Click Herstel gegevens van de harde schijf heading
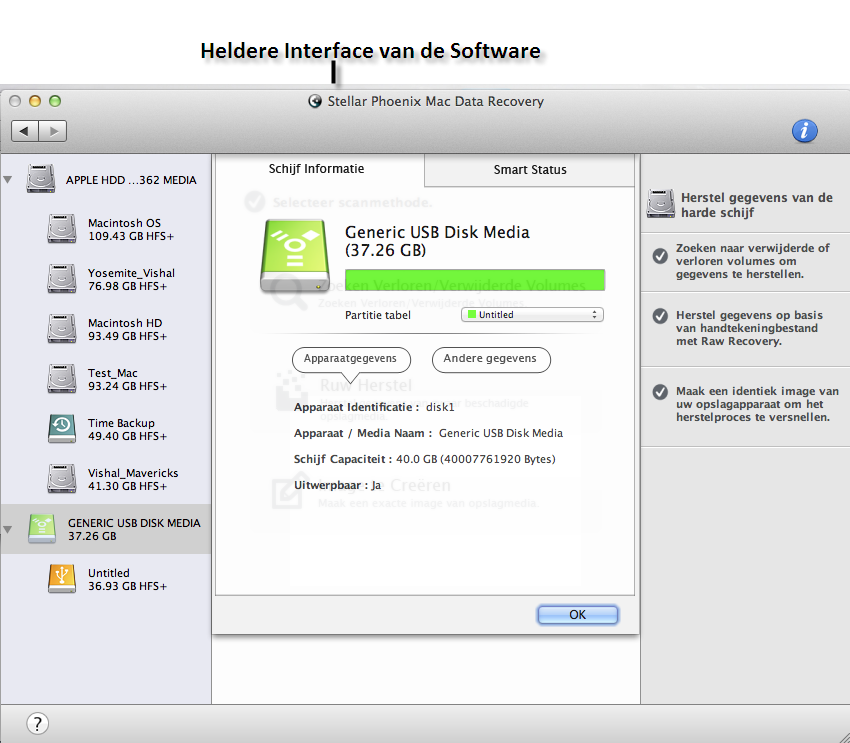 757,205
